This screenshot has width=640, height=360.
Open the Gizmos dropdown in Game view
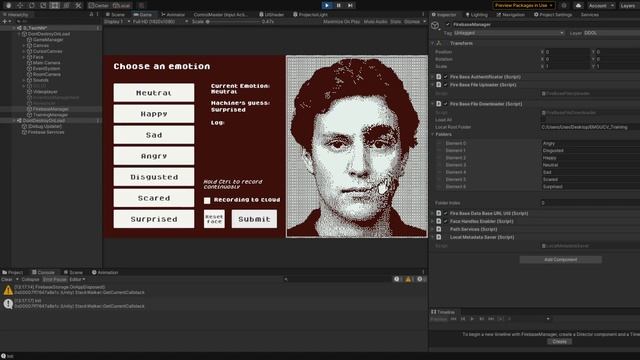tap(415, 21)
